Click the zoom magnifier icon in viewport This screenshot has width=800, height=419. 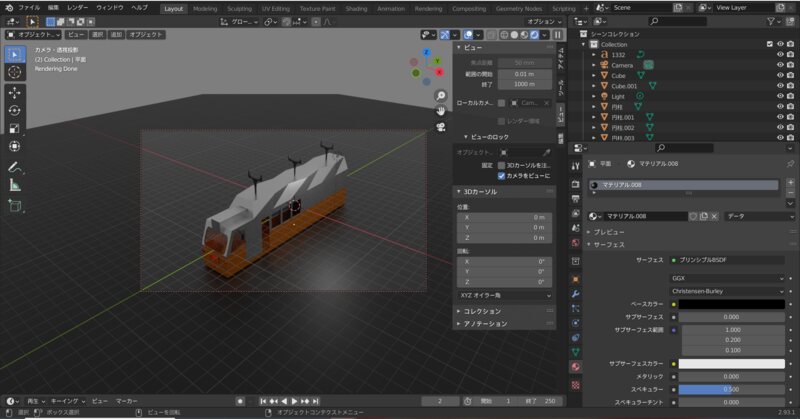440,96
